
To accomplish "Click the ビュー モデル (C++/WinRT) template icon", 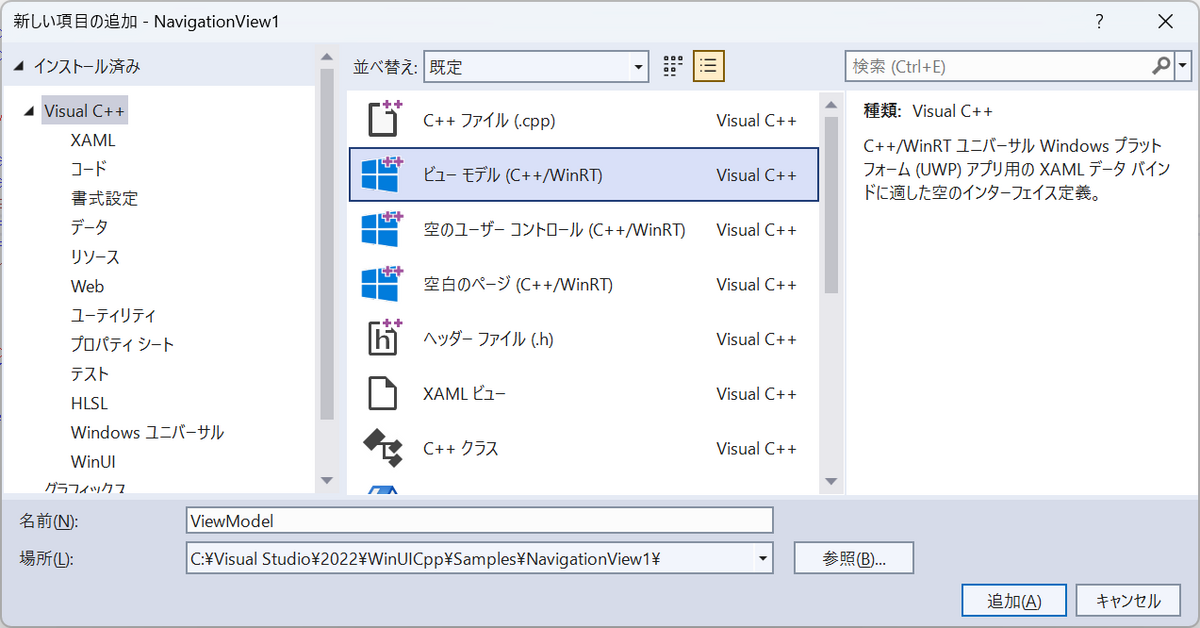I will point(381,175).
